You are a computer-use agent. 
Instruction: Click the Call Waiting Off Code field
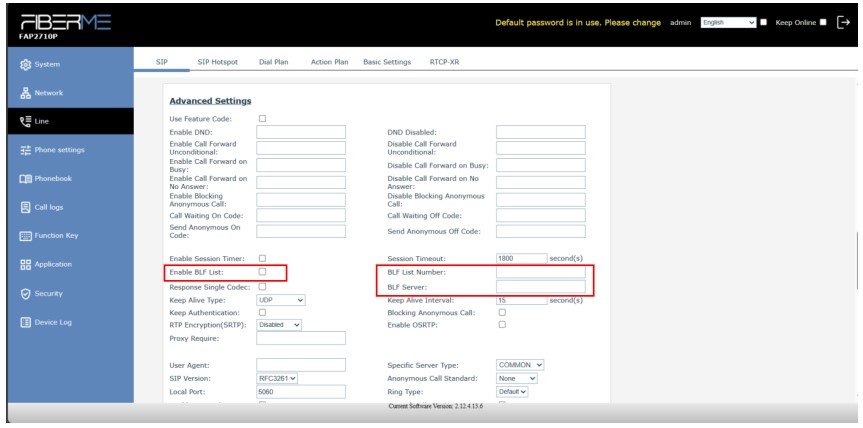540,216
